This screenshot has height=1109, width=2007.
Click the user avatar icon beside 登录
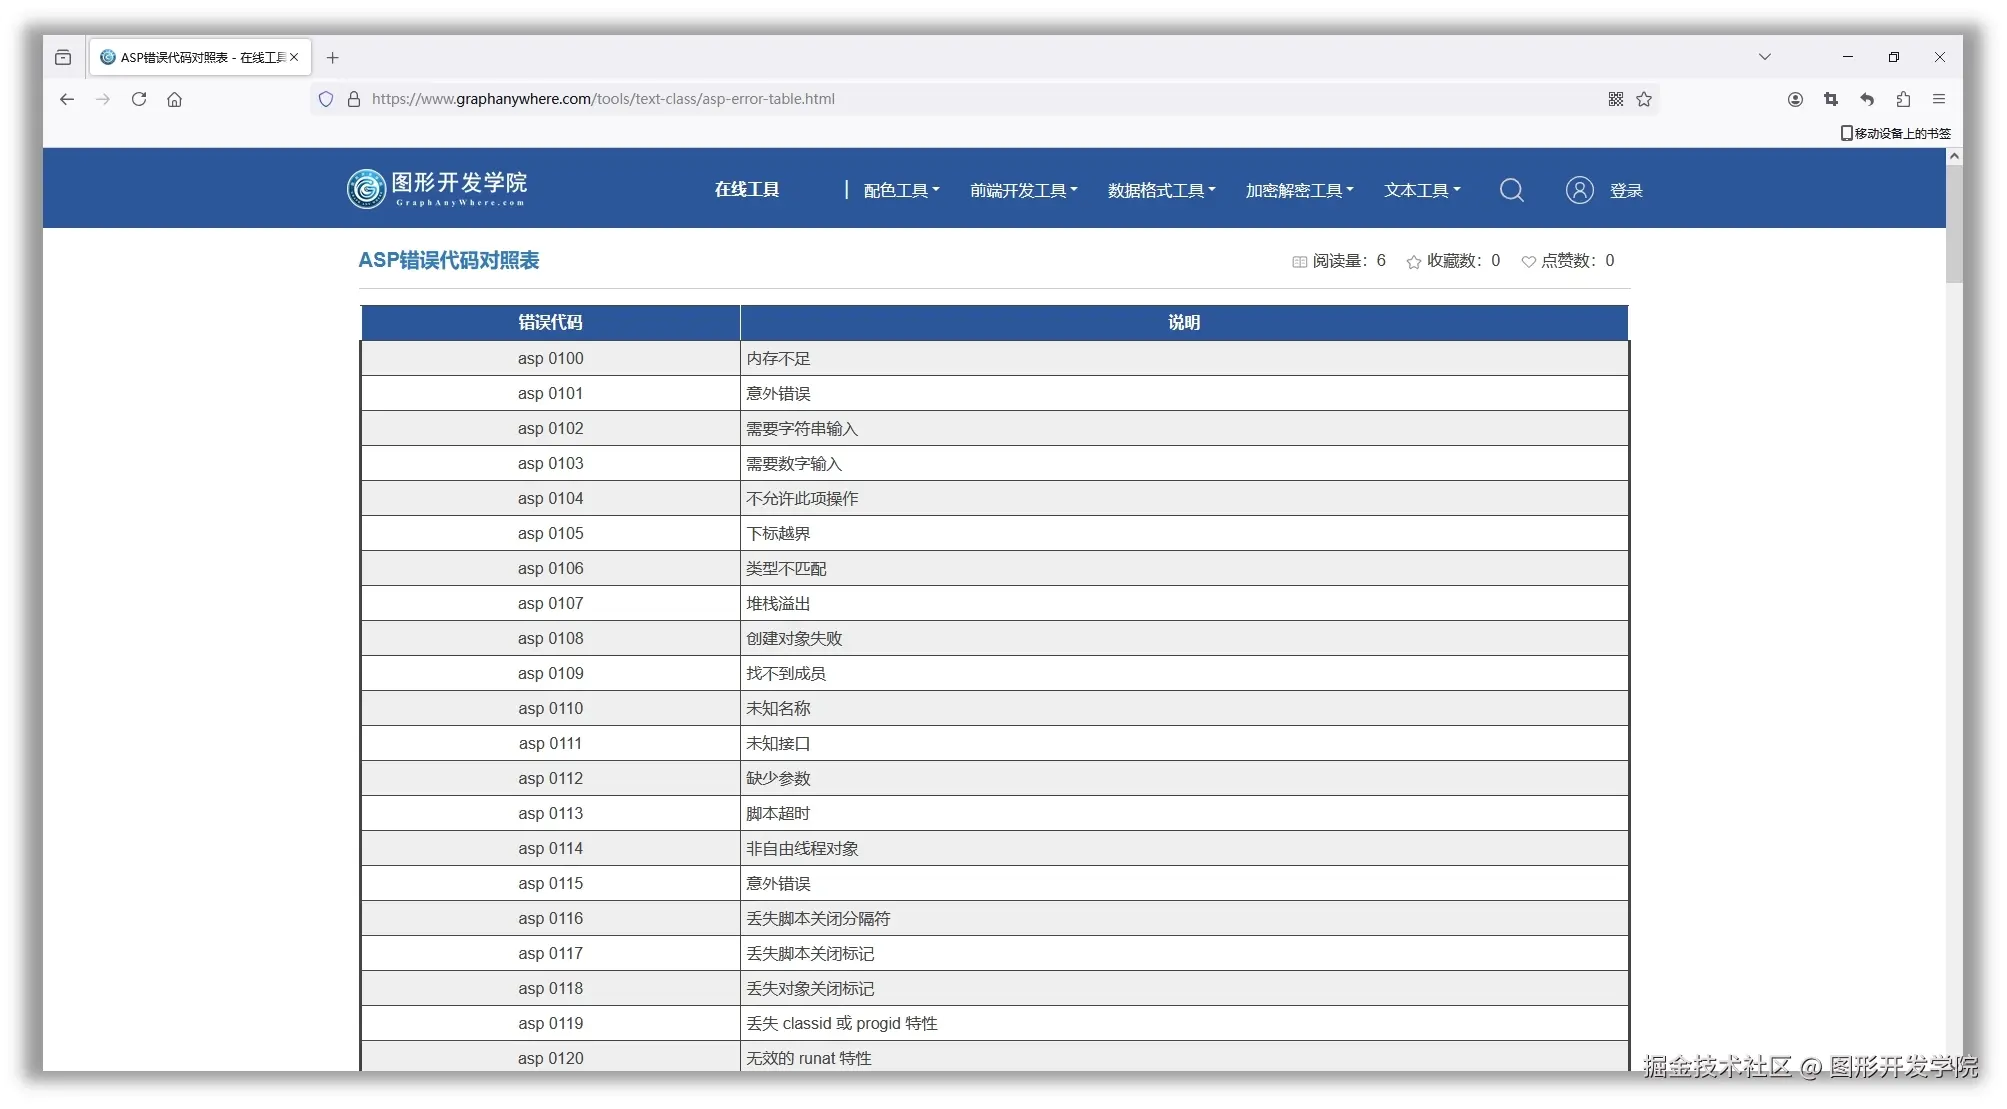tap(1578, 190)
